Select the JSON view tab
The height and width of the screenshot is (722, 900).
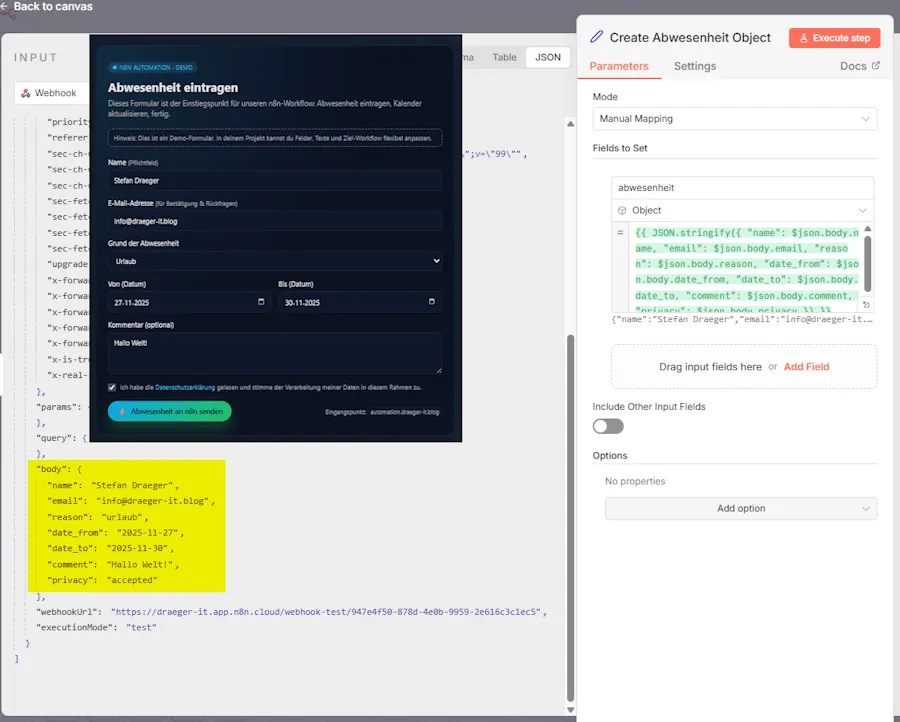point(548,58)
